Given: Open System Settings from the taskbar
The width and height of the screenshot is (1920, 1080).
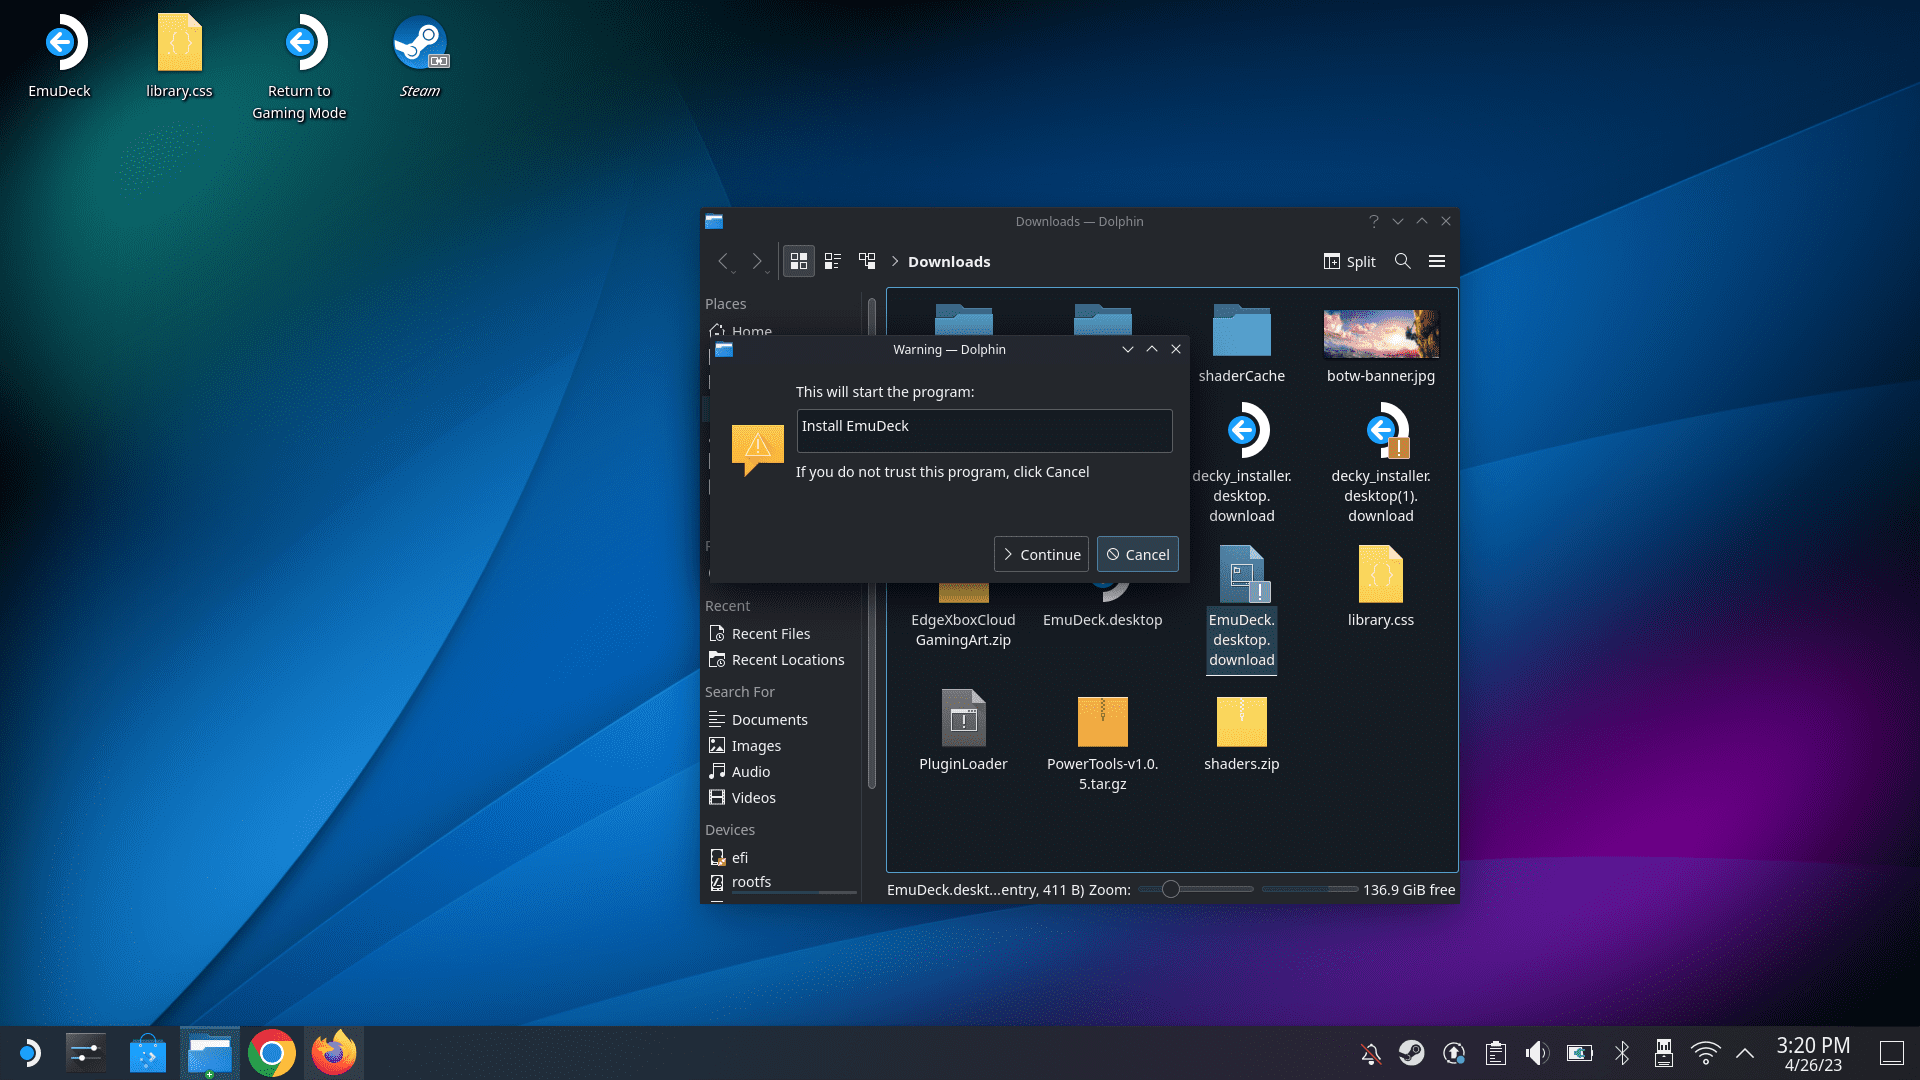Looking at the screenshot, I should 86,1053.
